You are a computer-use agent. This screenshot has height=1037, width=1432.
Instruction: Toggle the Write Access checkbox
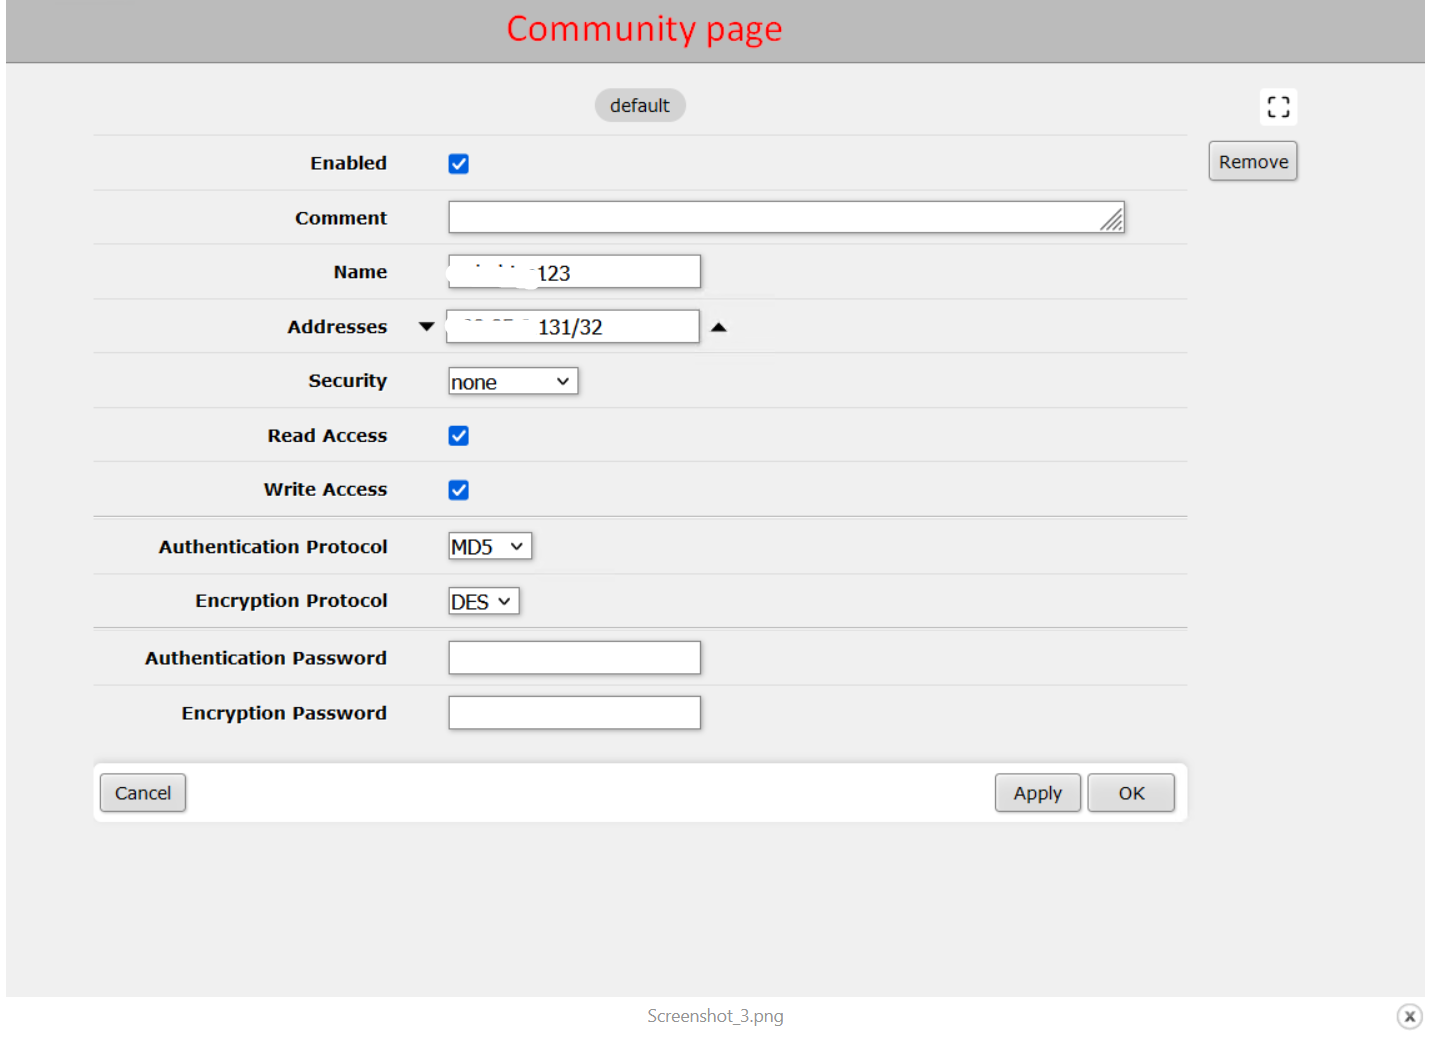click(459, 490)
